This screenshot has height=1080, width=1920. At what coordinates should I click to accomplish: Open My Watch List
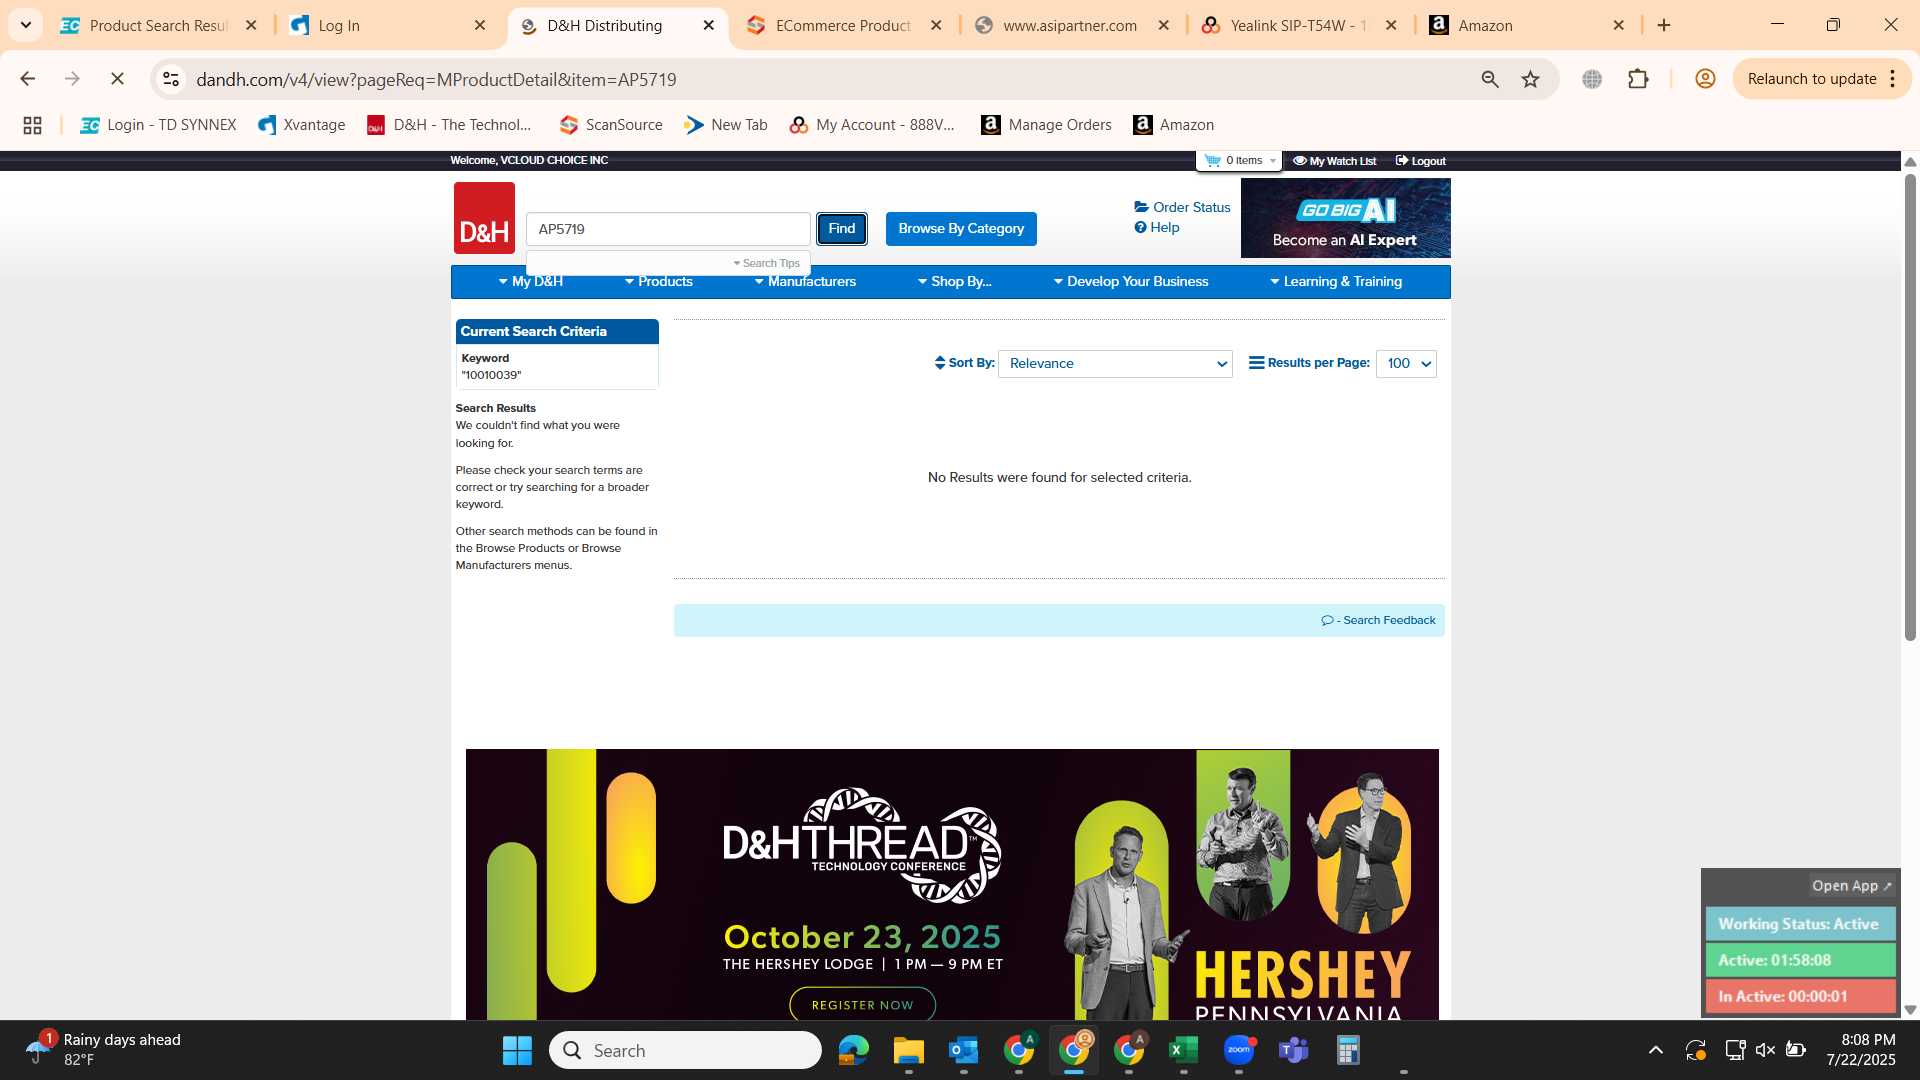[x=1334, y=161]
